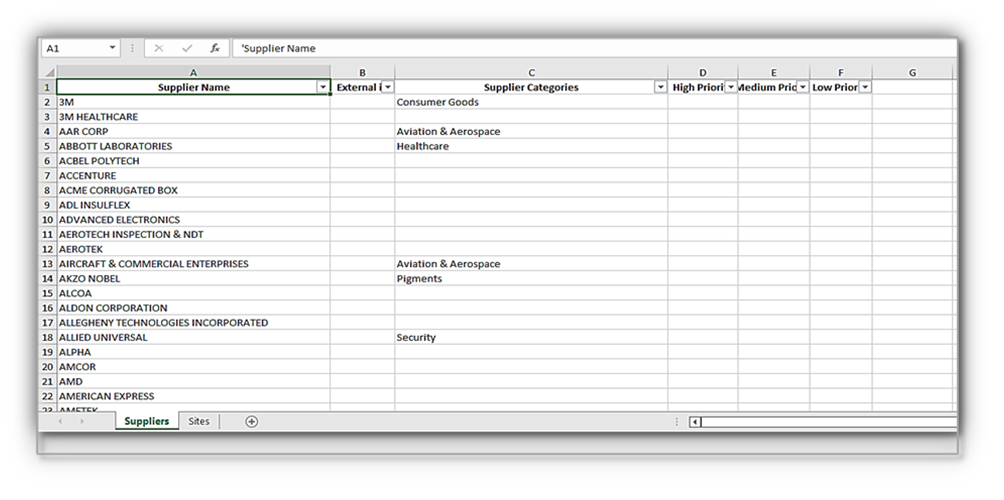Click the next sheet navigation arrow
Viewport: 1004px width, 500px height.
(x=82, y=421)
